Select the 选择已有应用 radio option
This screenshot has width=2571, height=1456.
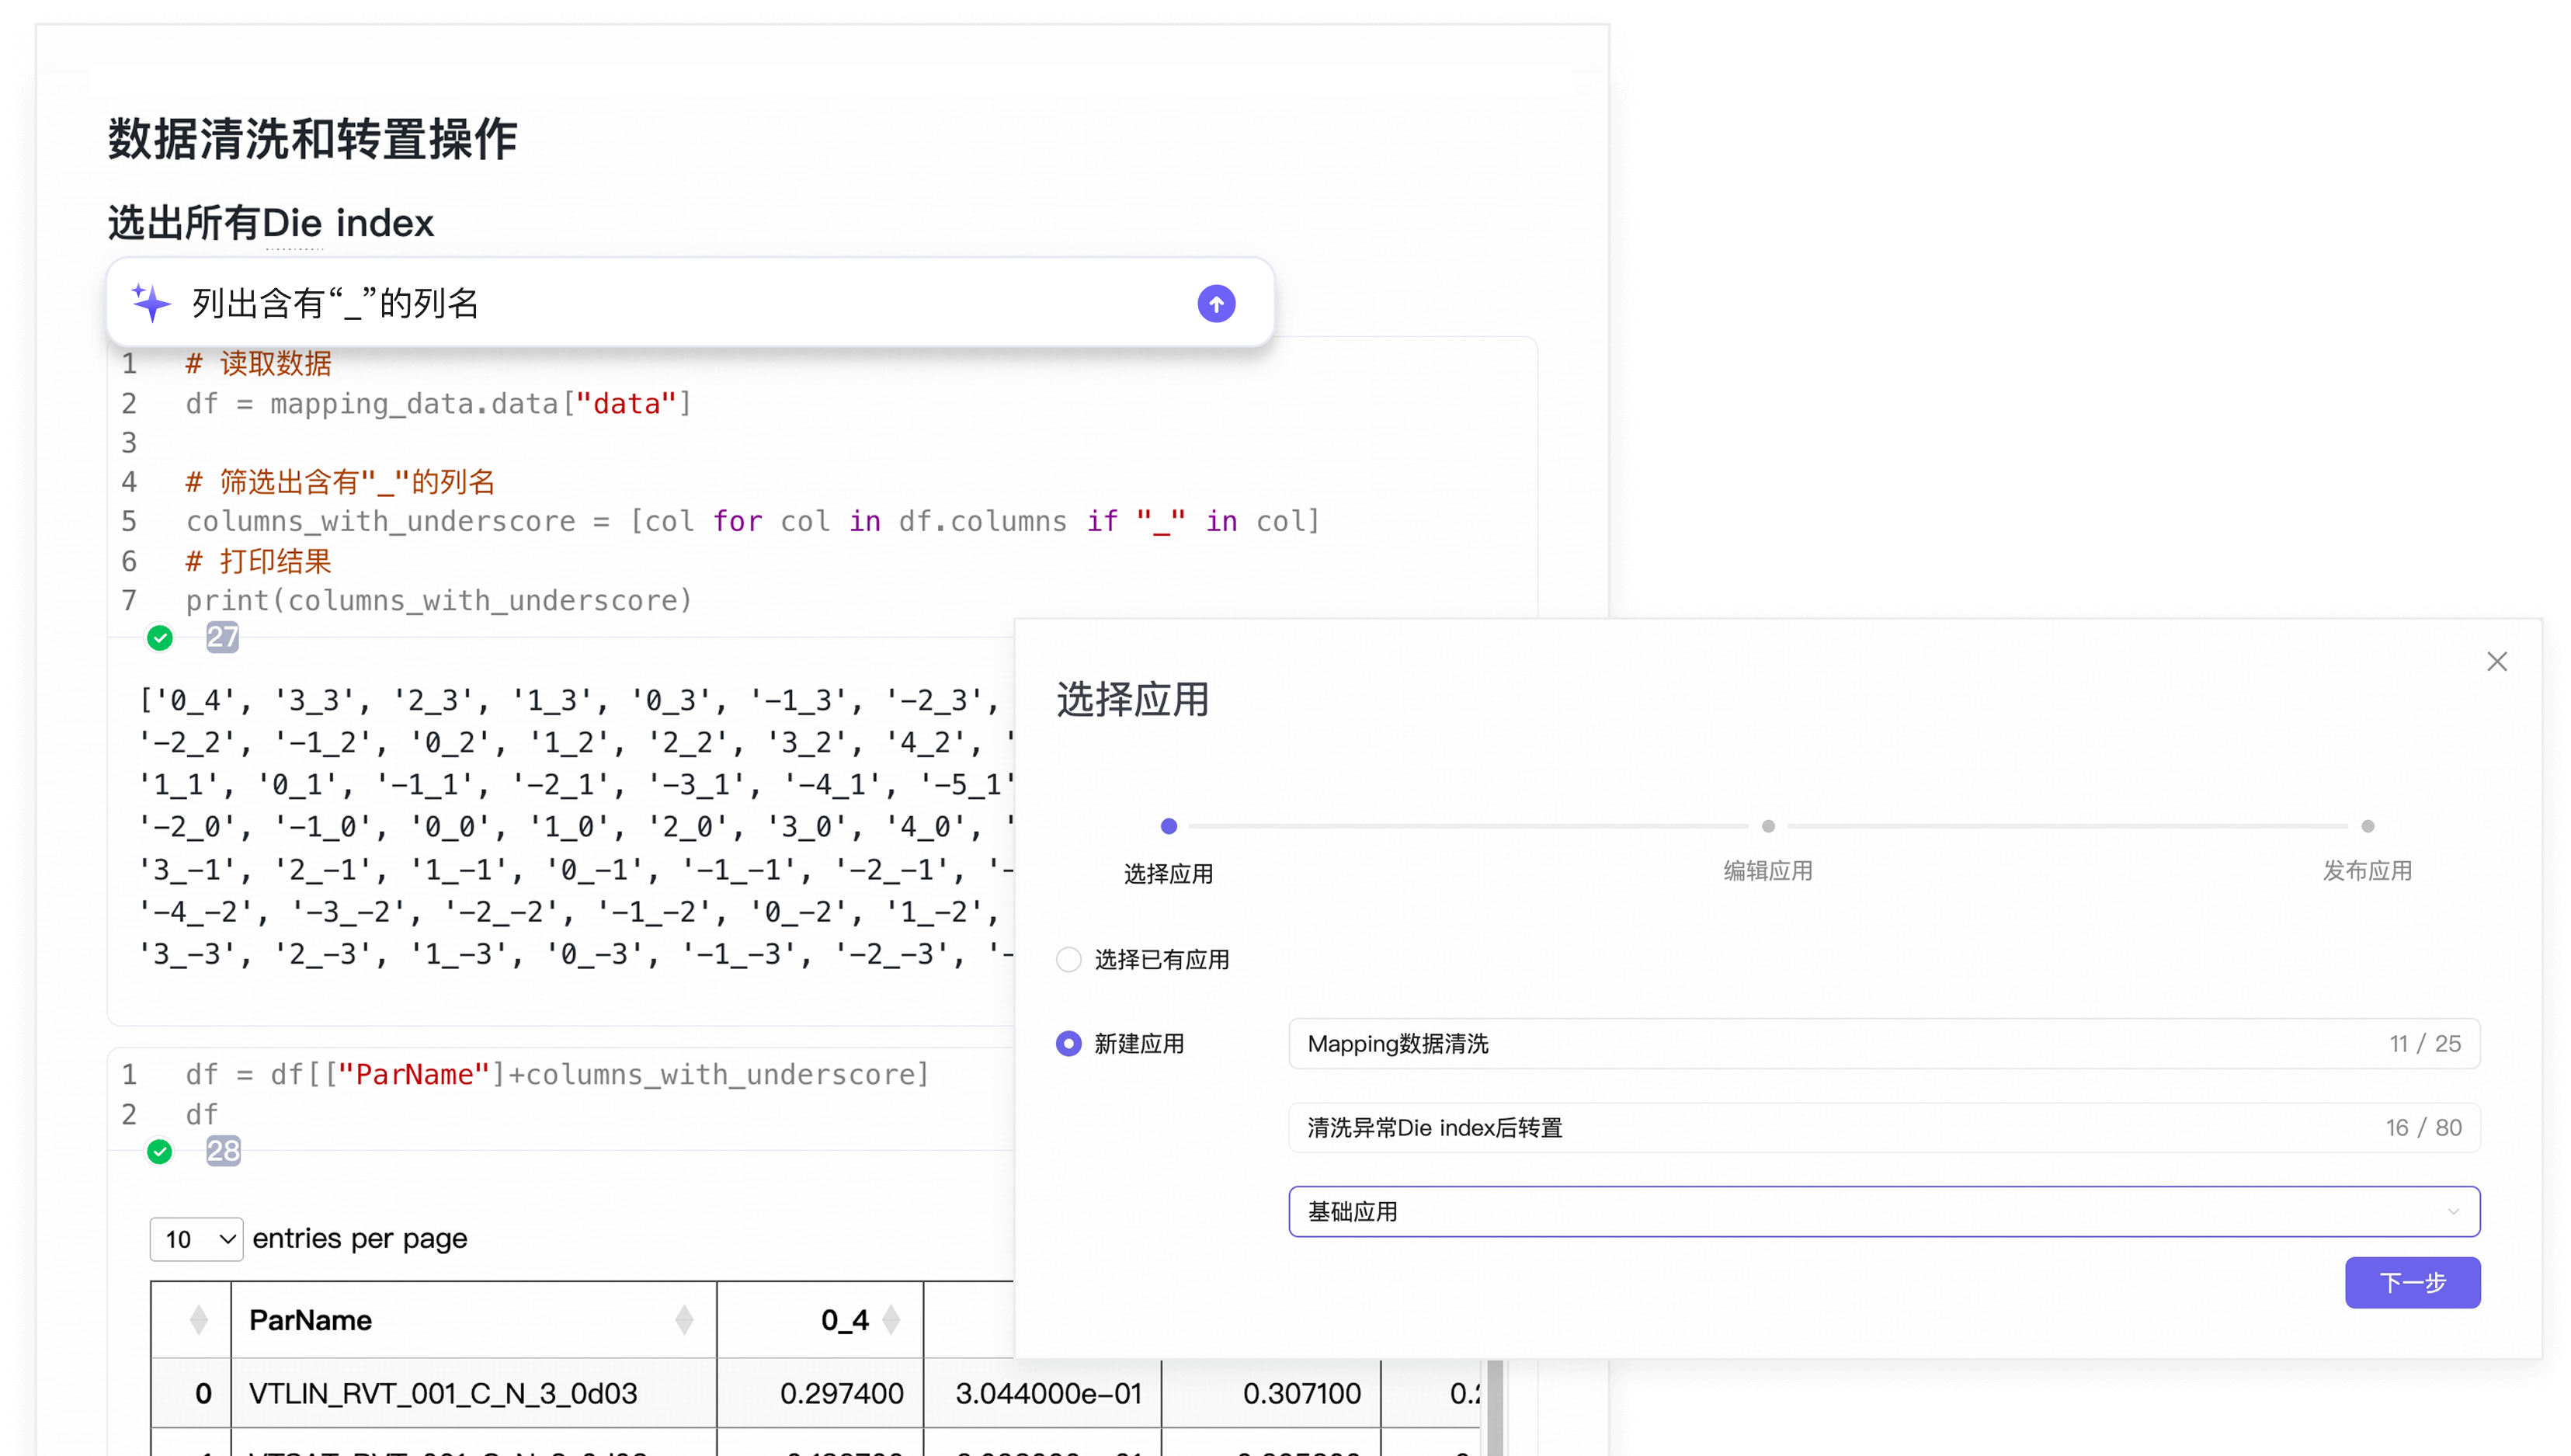pos(1068,958)
